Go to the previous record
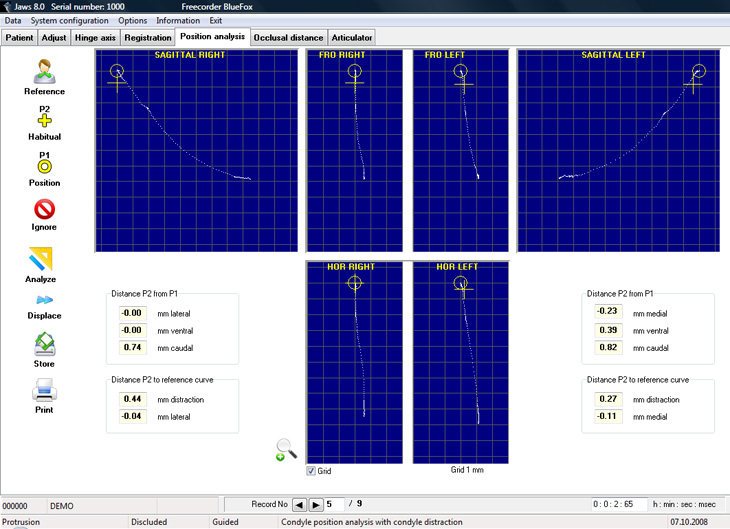Screen dimensions: 730x529 [x=299, y=504]
